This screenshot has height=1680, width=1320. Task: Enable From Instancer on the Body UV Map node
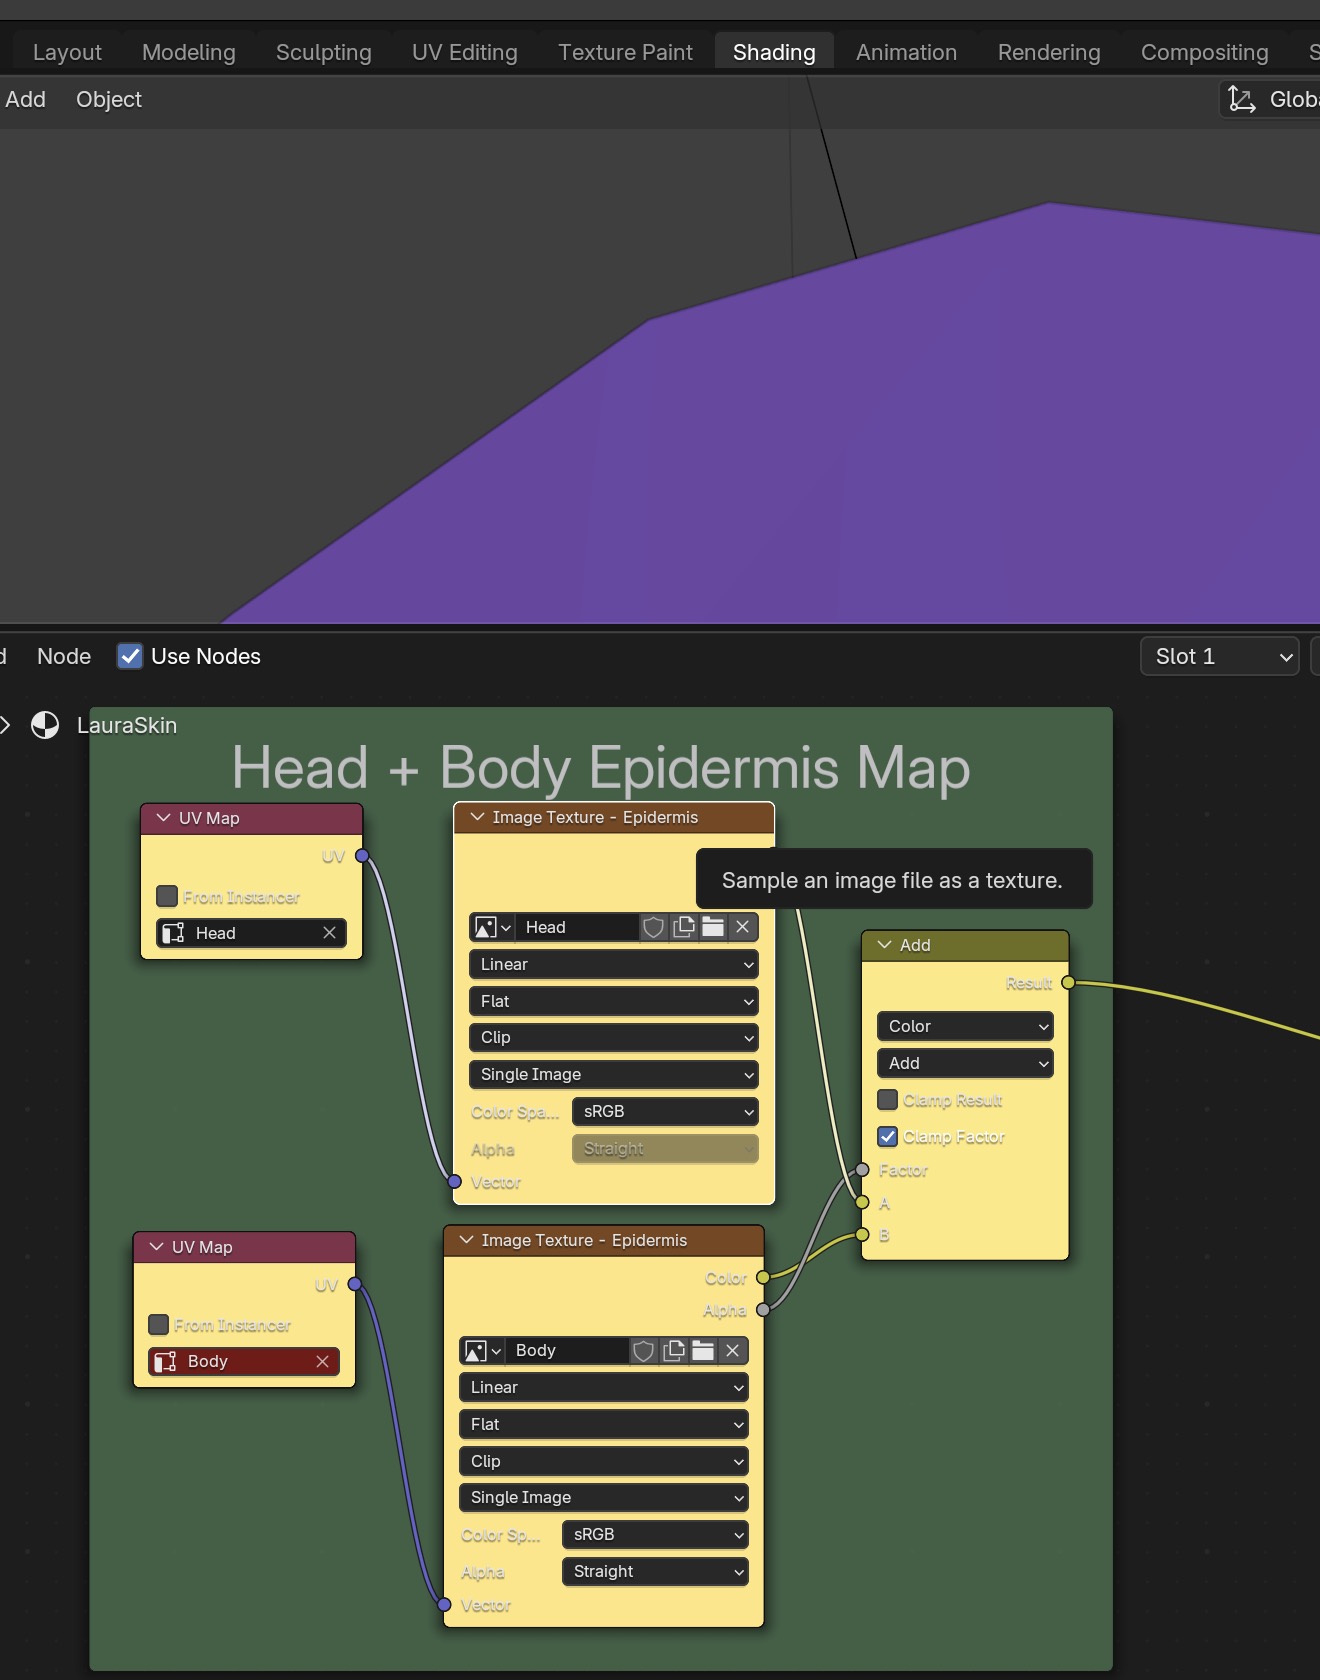pyautogui.click(x=158, y=1324)
